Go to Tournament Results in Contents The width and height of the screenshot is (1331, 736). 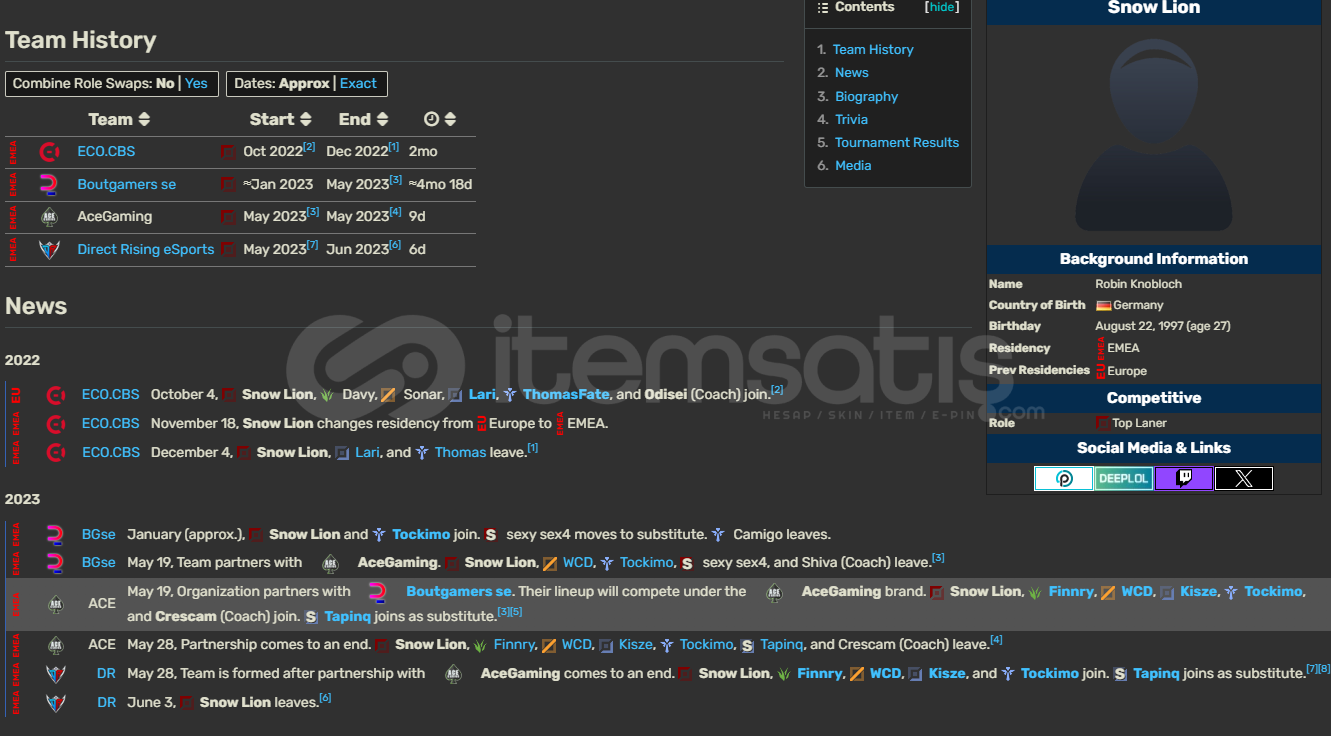(x=897, y=142)
